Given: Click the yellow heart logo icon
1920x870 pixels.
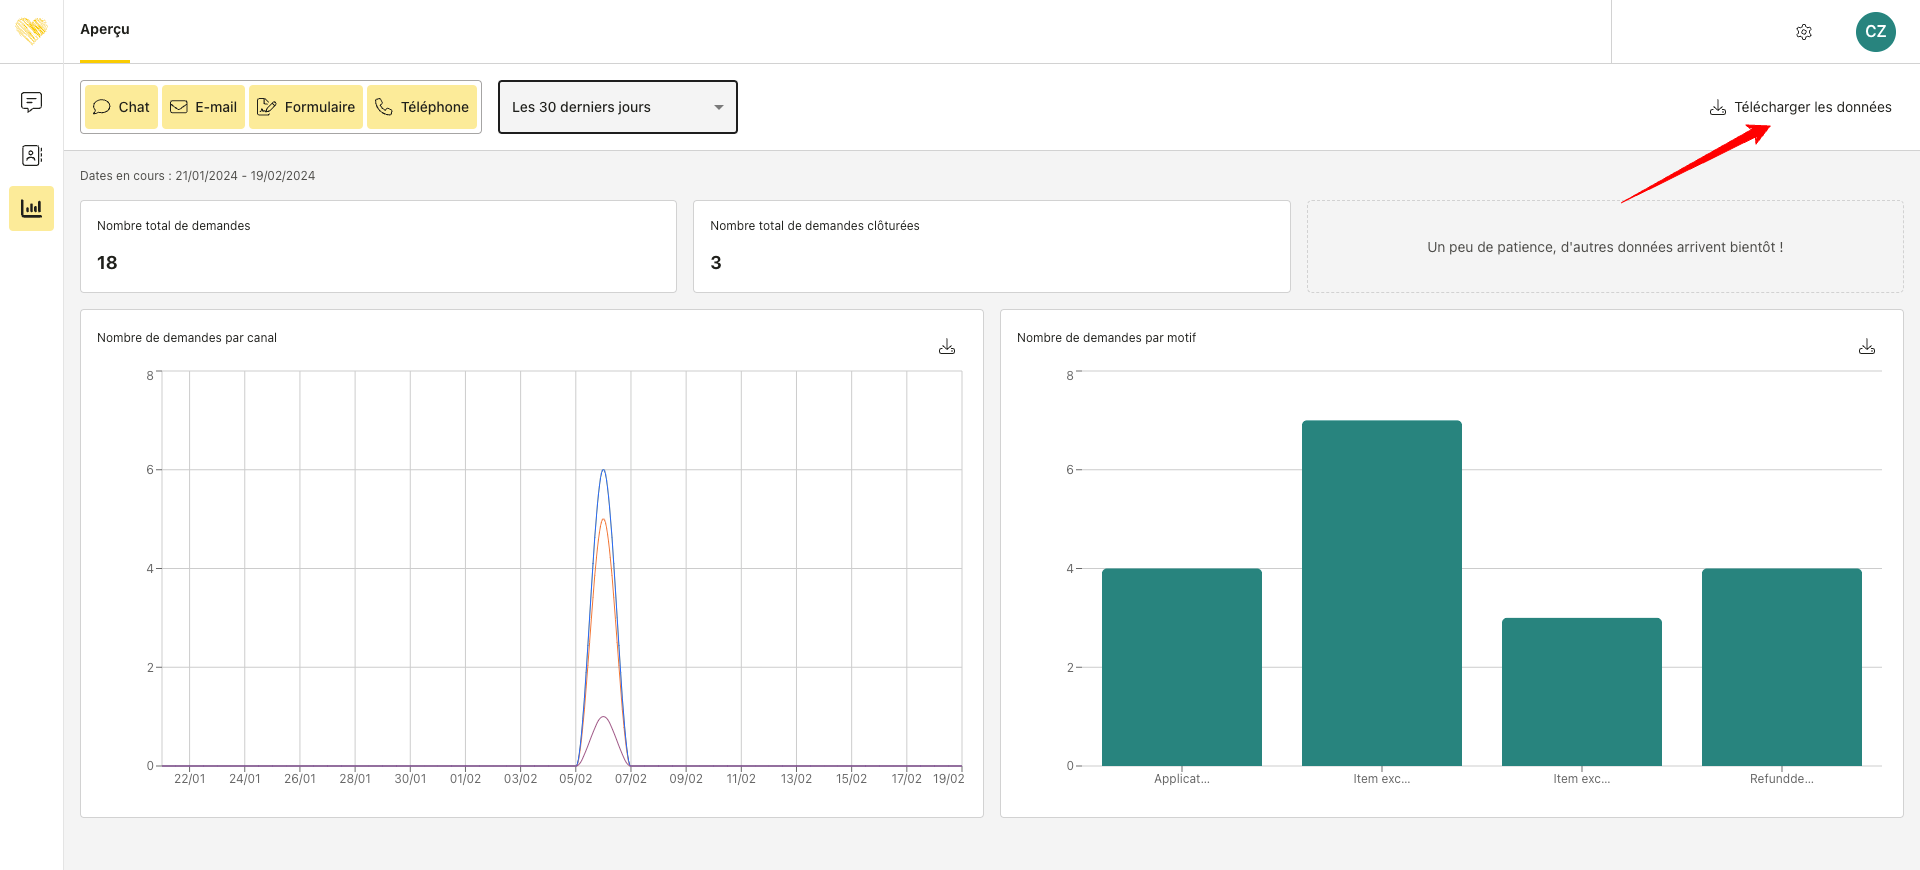Looking at the screenshot, I should (x=31, y=31).
